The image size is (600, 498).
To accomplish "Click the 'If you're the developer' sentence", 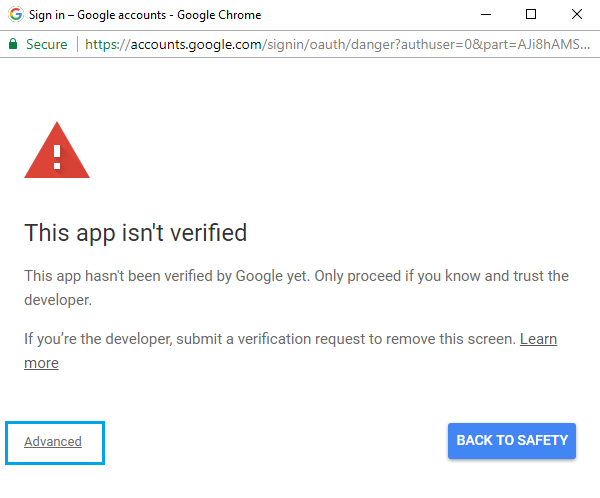I will [270, 339].
